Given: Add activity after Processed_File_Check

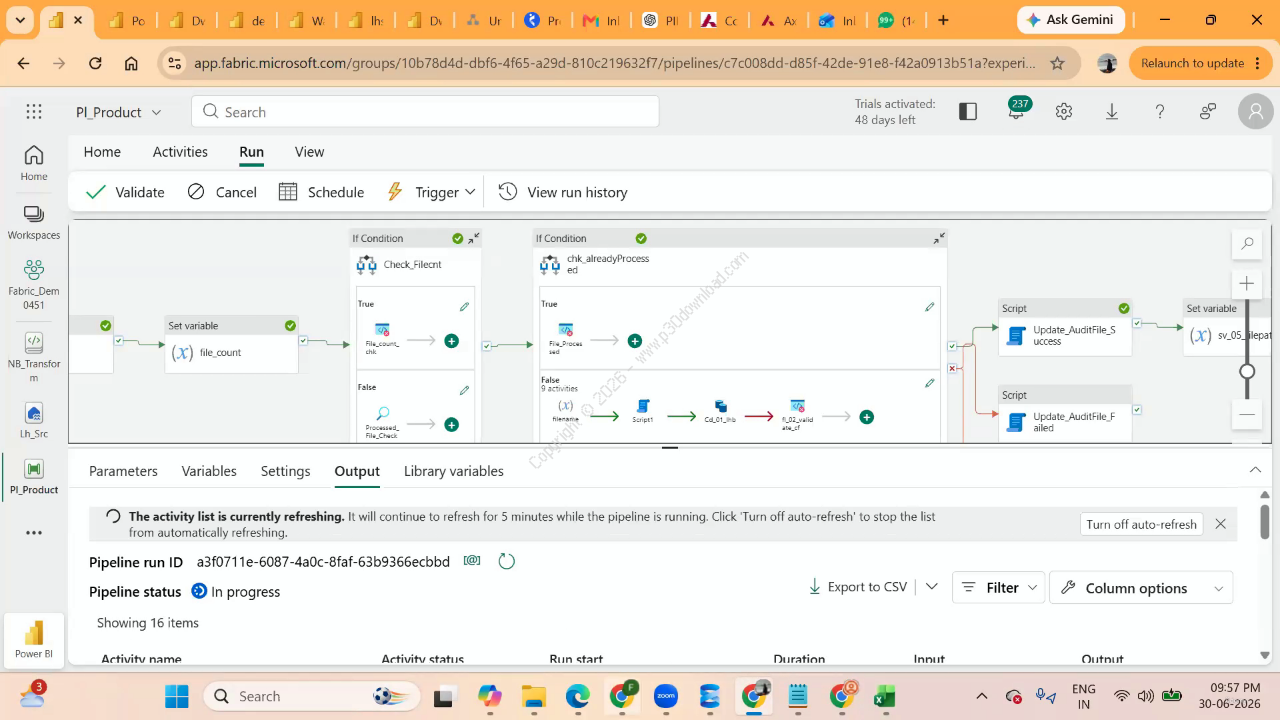Looking at the screenshot, I should (x=451, y=424).
